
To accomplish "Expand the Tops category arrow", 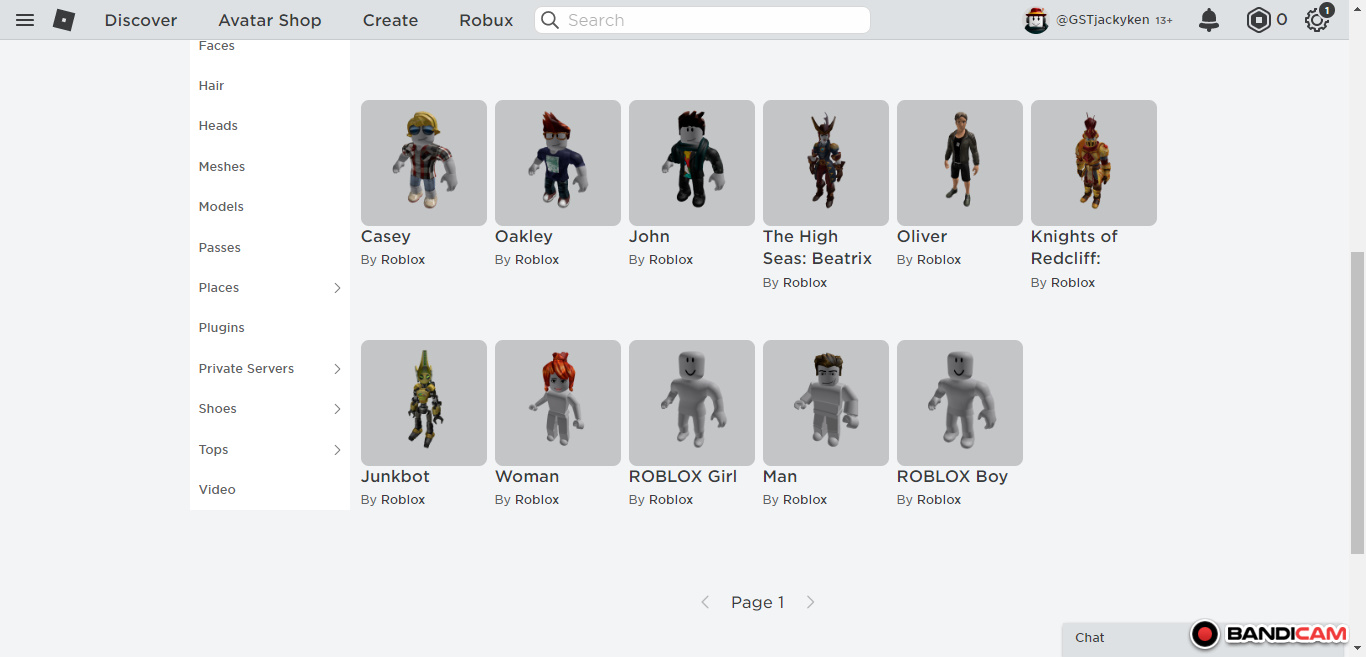I will (x=337, y=450).
